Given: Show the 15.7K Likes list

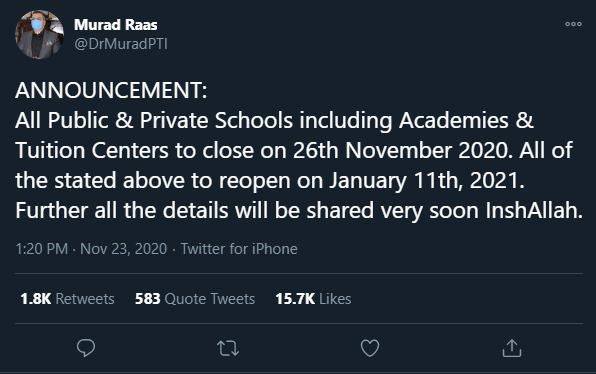Looking at the screenshot, I should [x=313, y=299].
